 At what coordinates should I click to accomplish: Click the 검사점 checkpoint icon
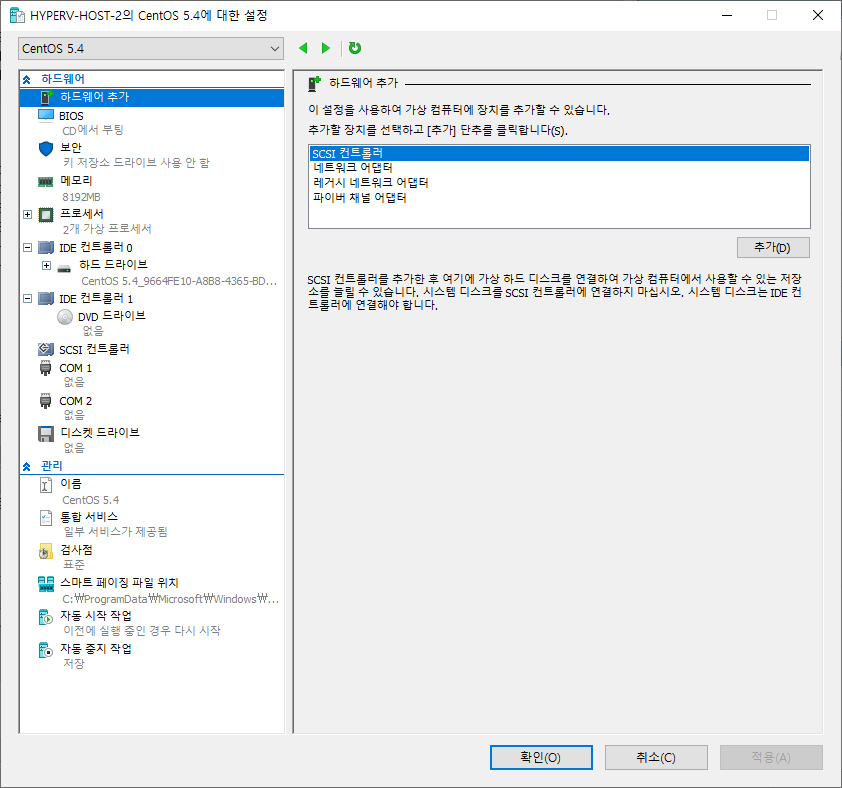[x=45, y=551]
